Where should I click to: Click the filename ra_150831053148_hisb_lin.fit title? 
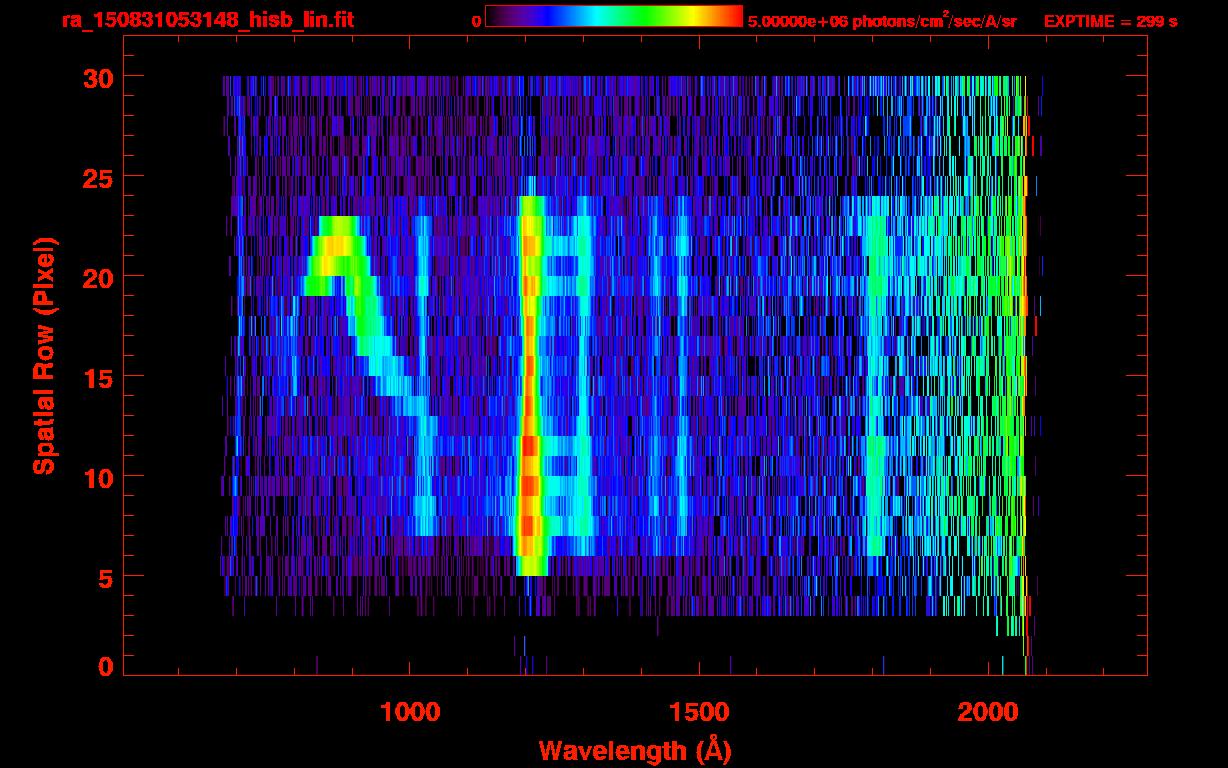[207, 20]
